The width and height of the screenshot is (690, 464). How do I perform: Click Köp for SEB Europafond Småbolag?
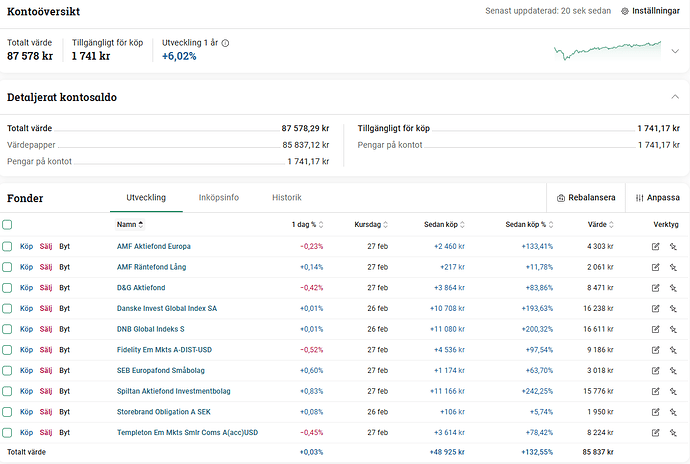[x=26, y=371]
